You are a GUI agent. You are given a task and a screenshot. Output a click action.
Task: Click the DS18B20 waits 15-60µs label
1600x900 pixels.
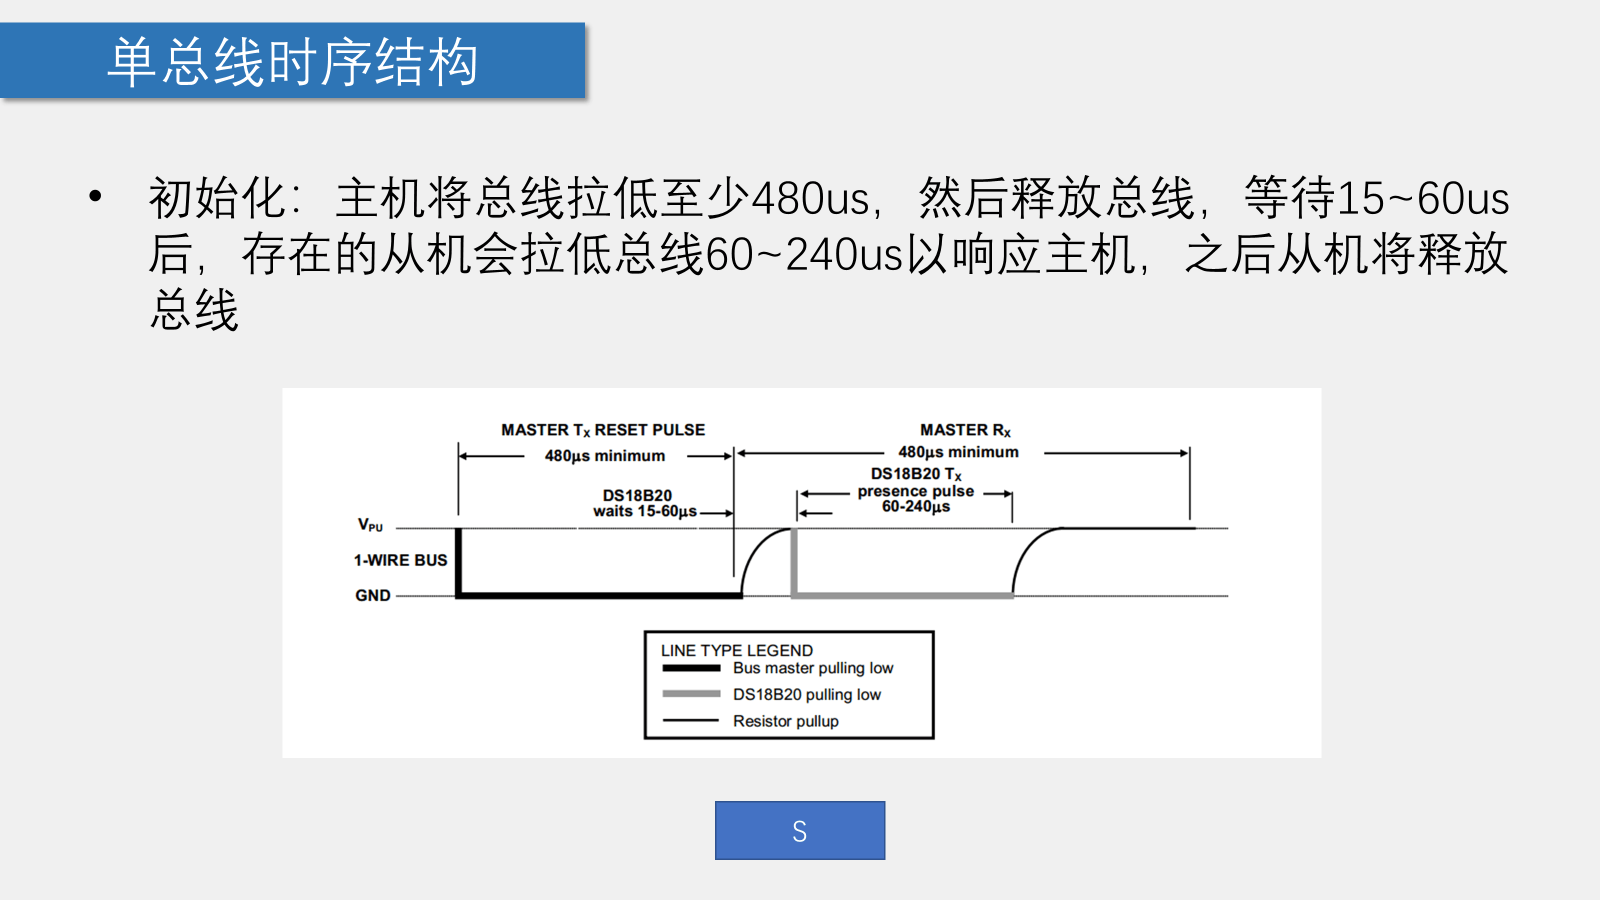pos(642,503)
